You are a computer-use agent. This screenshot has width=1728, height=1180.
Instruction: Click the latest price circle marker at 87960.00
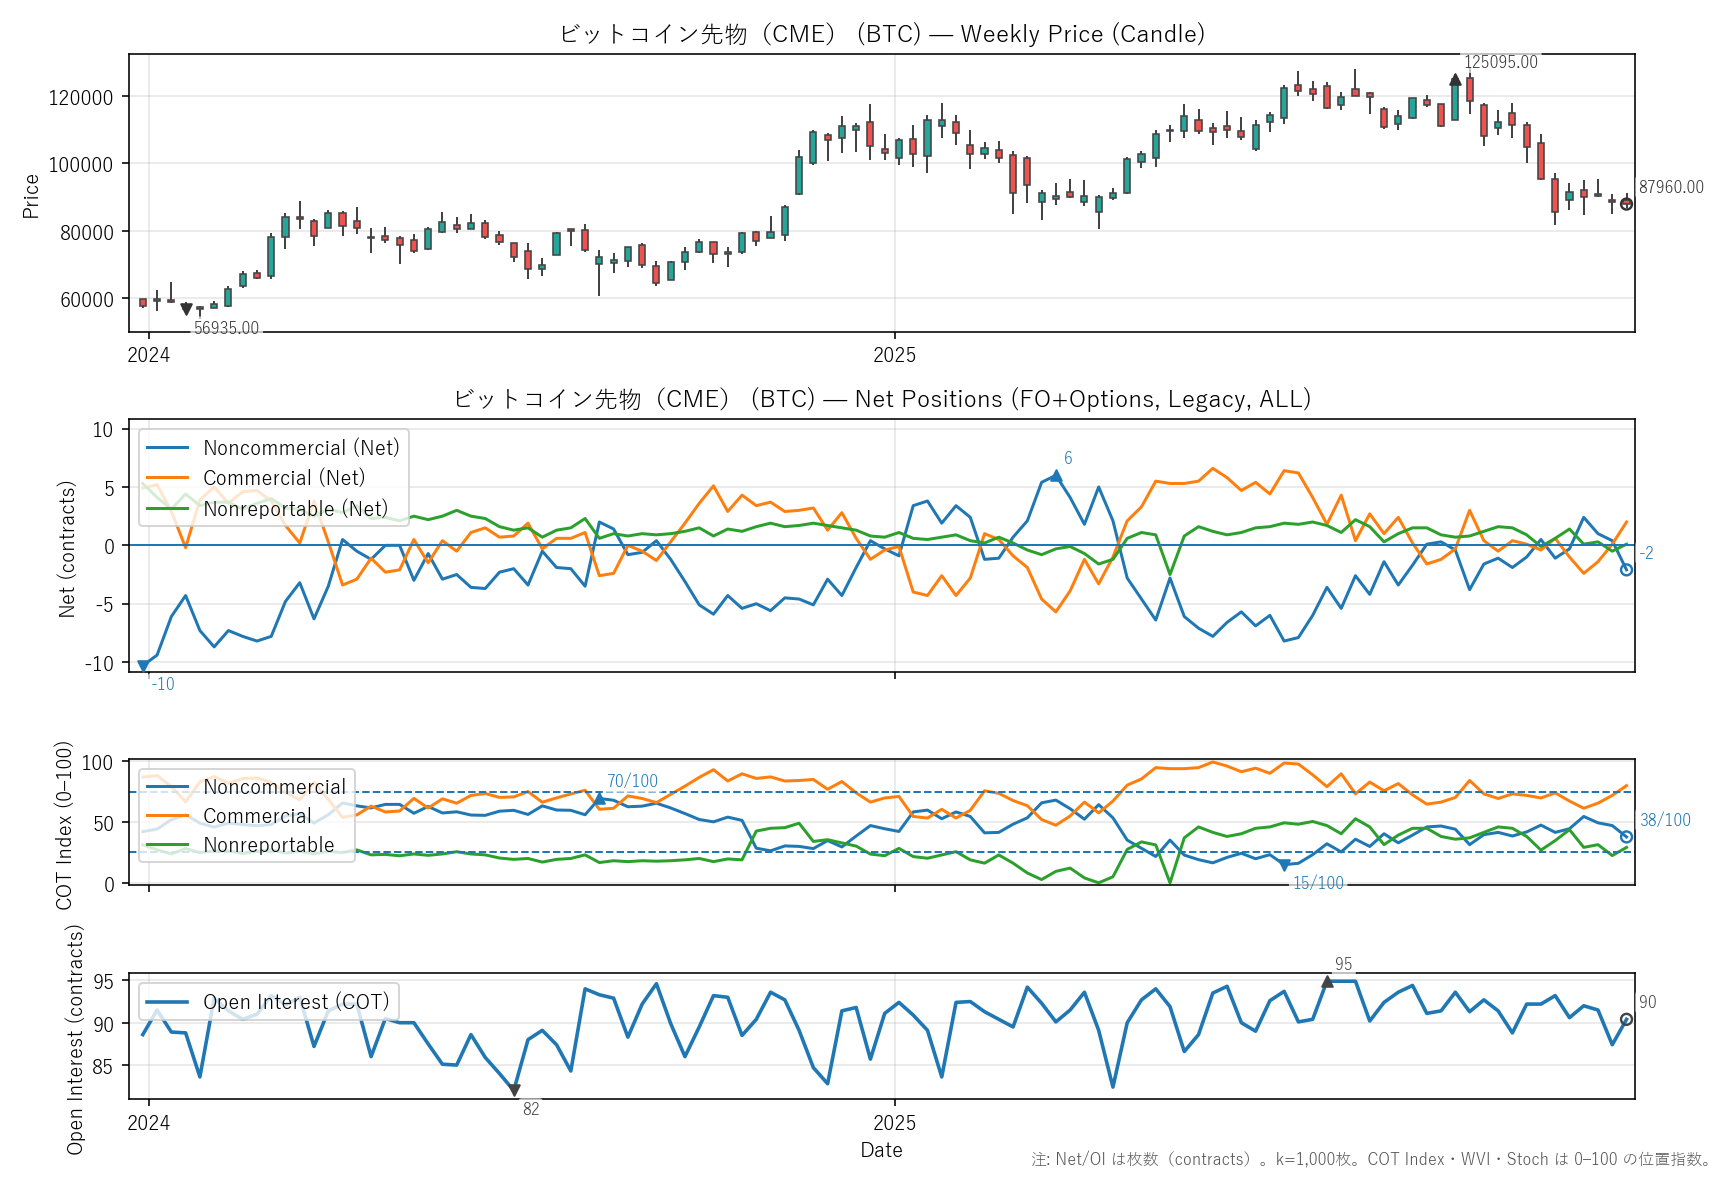click(1627, 204)
